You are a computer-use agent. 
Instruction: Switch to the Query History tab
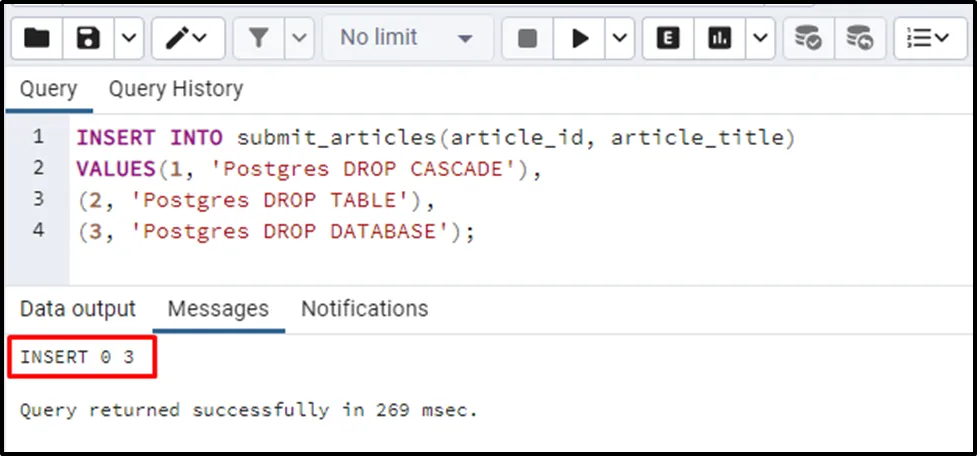[x=175, y=89]
